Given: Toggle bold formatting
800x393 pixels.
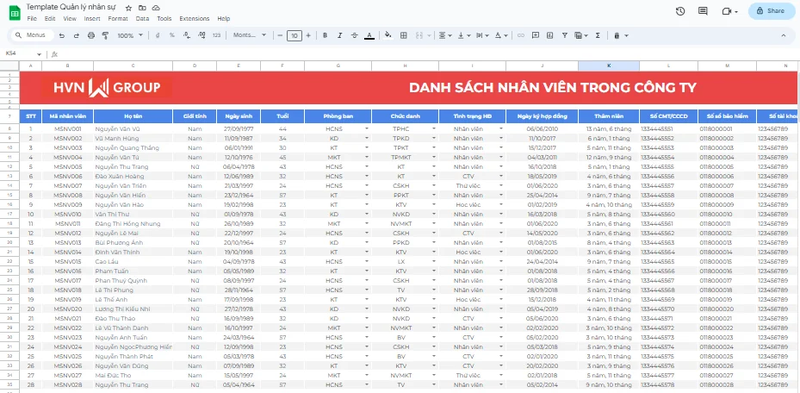Looking at the screenshot, I should pyautogui.click(x=325, y=36).
